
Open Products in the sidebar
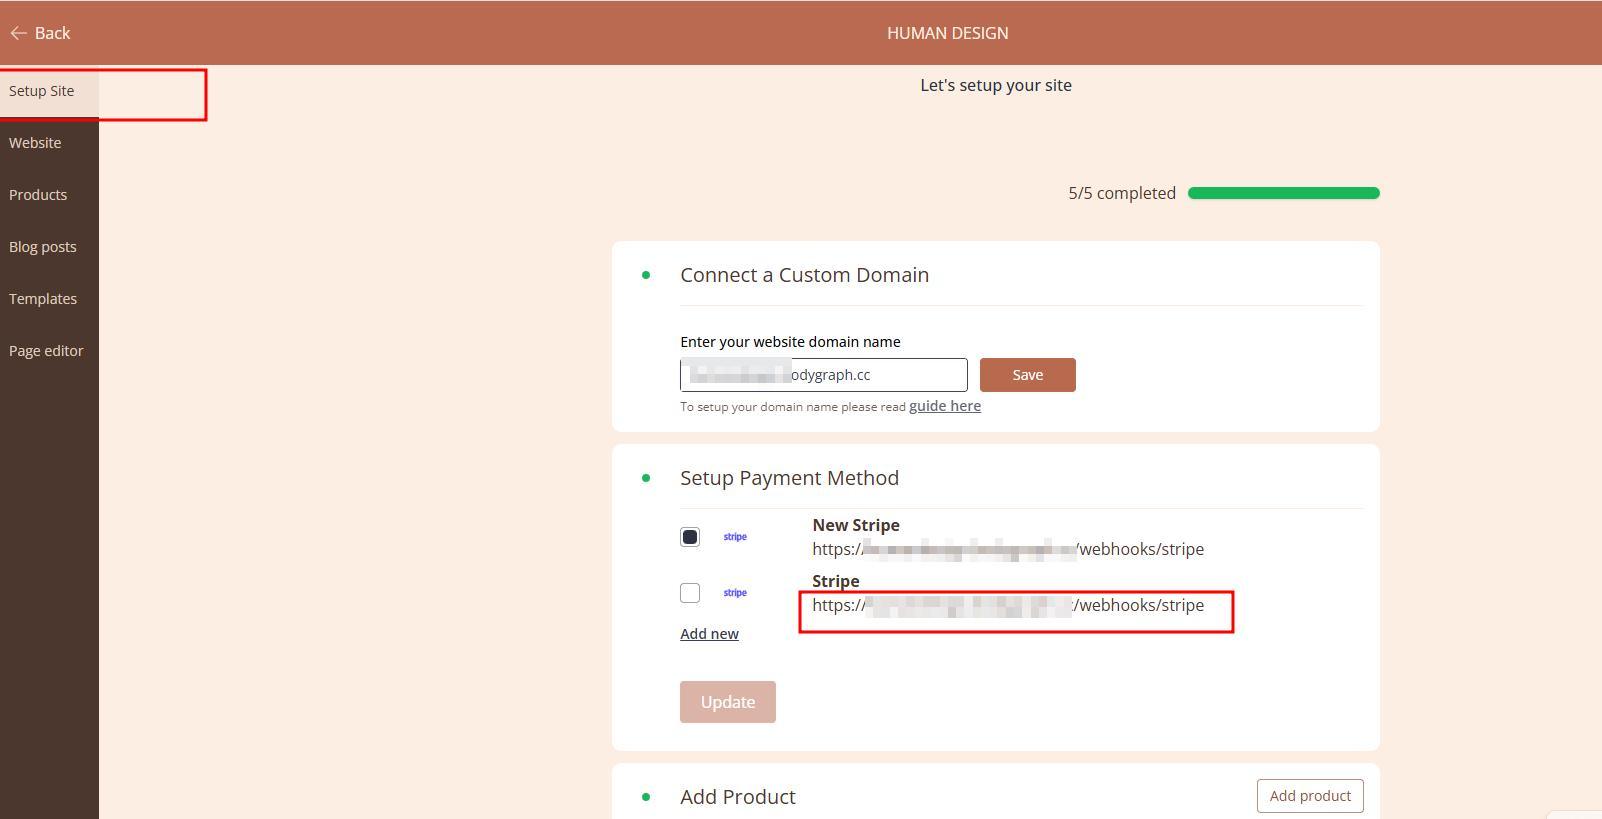pos(38,195)
